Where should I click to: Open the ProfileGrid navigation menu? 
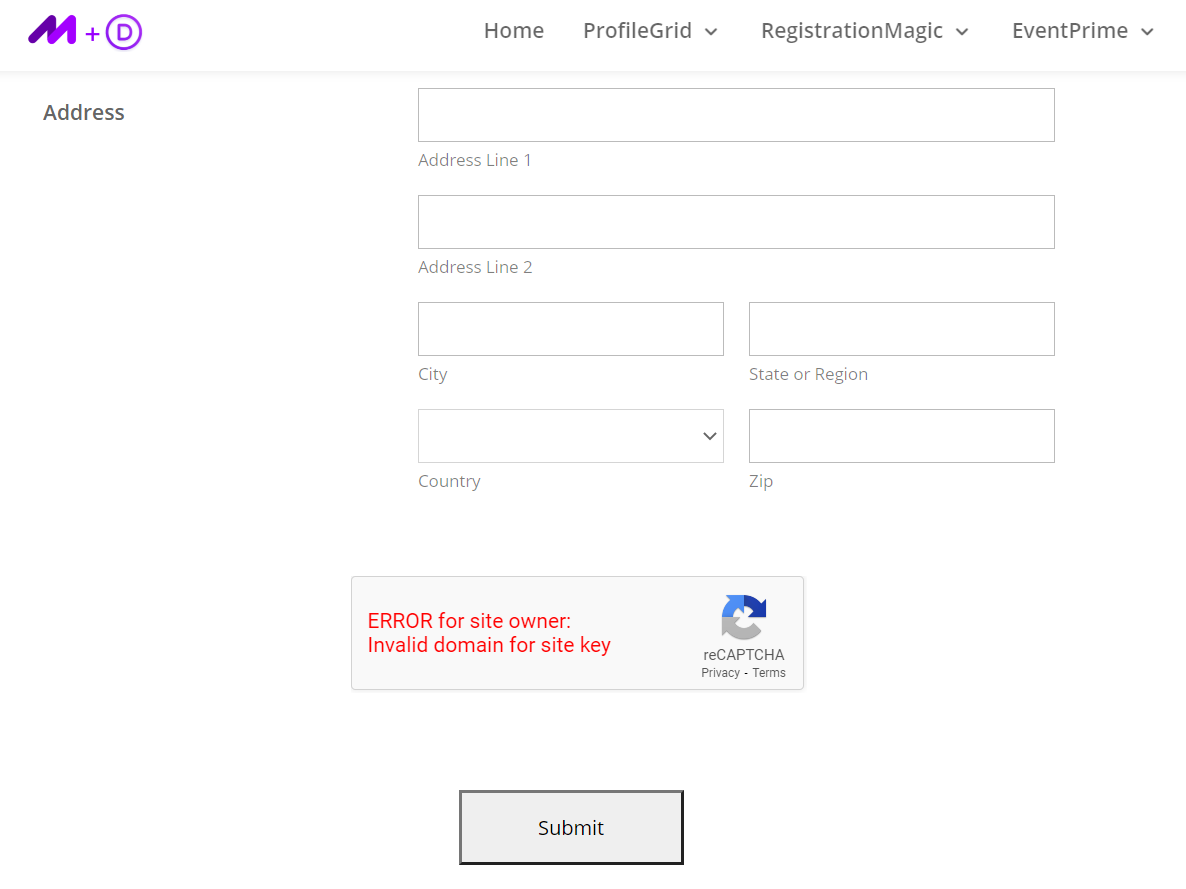point(650,31)
